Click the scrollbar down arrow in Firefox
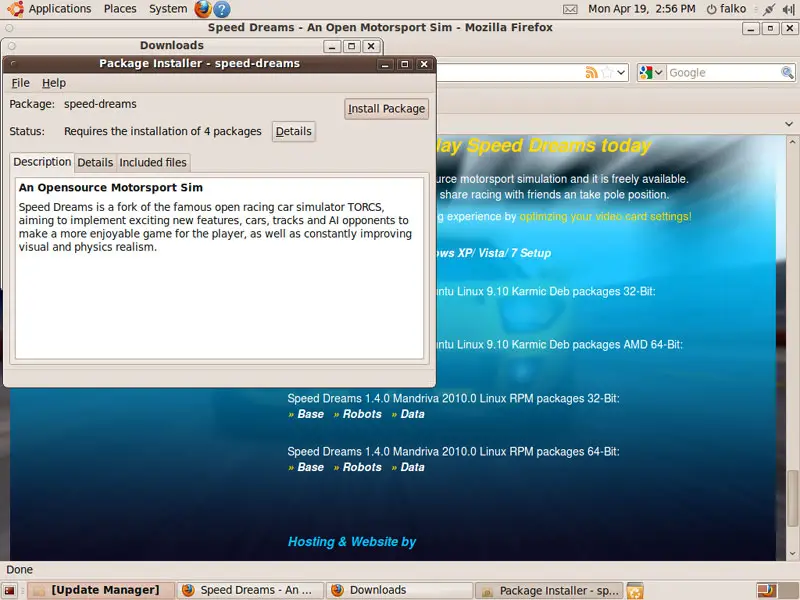This screenshot has height=600, width=800. [792, 554]
